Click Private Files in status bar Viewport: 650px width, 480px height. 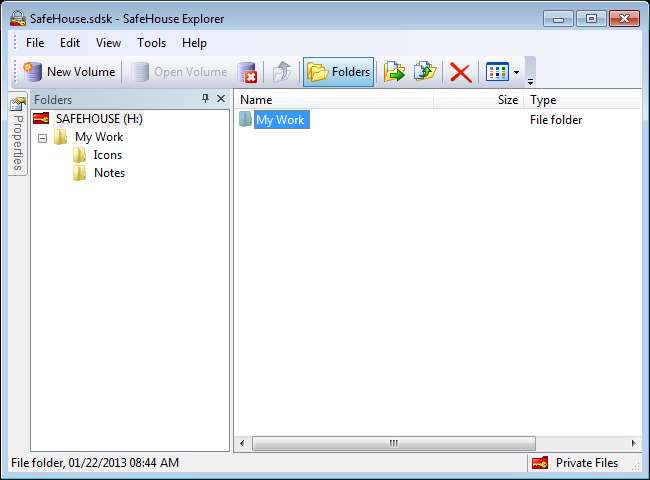[587, 463]
